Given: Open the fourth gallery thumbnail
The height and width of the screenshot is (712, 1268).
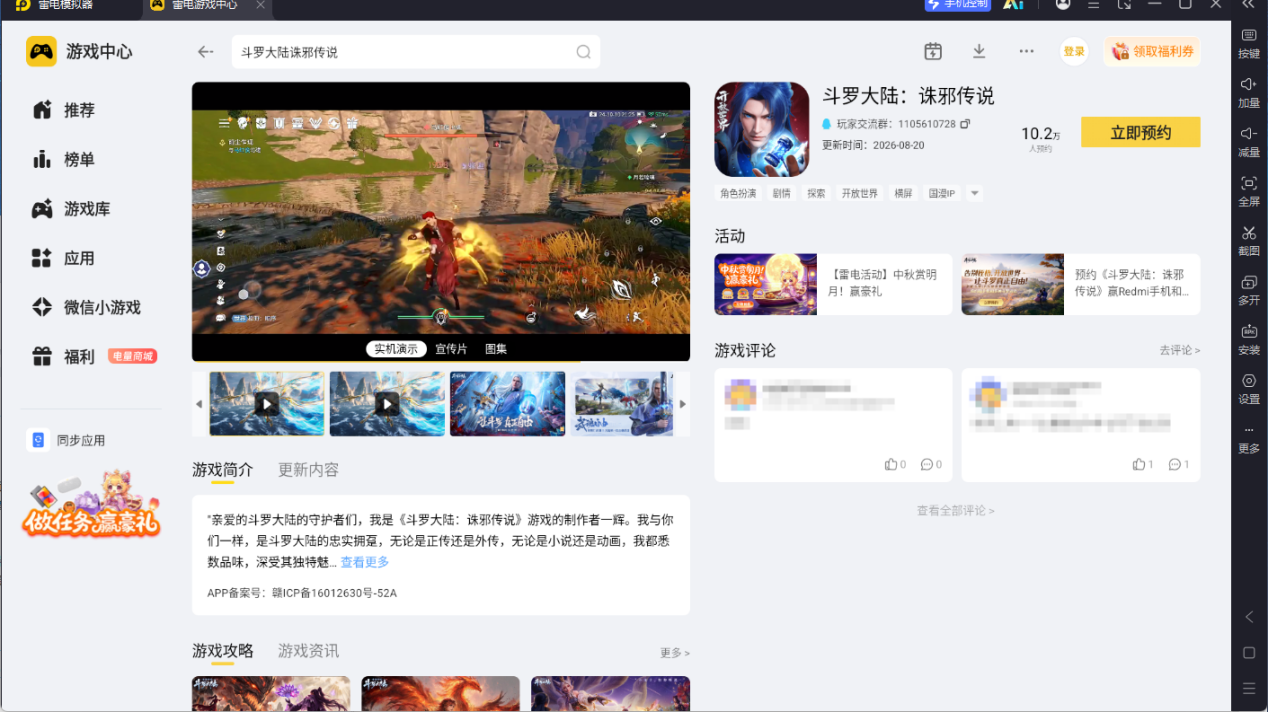Looking at the screenshot, I should pyautogui.click(x=623, y=404).
